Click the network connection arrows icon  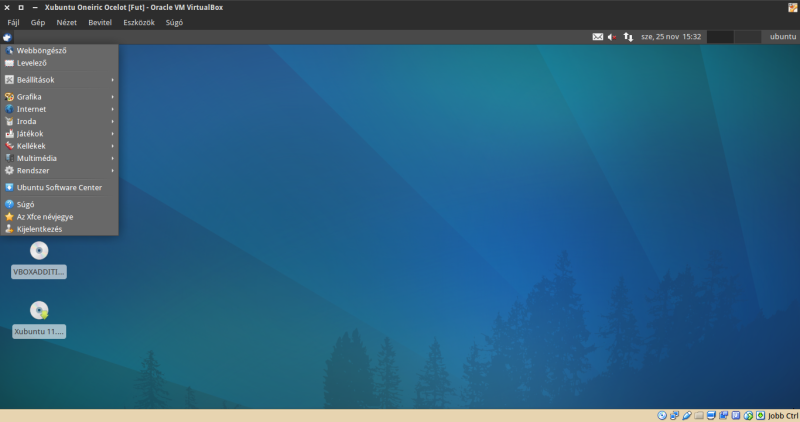pos(628,37)
